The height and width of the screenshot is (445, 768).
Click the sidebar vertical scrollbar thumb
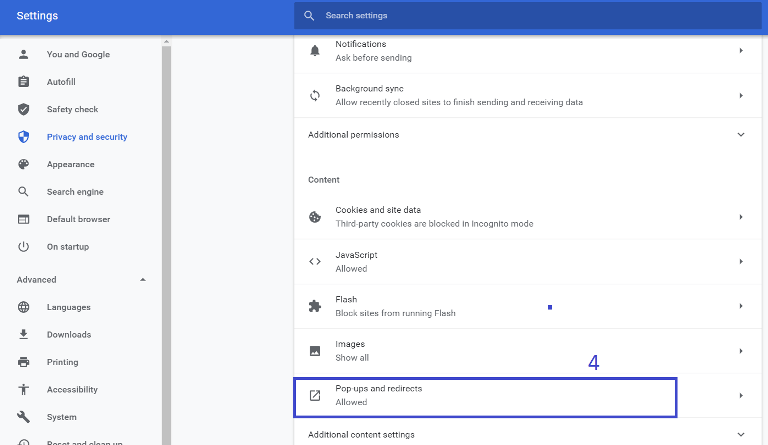167,245
